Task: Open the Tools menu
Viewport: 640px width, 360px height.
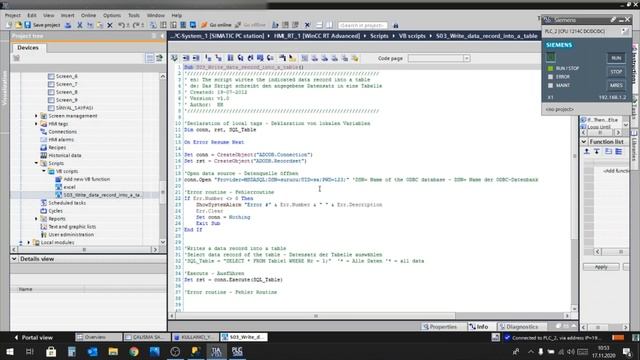Action: click(134, 16)
